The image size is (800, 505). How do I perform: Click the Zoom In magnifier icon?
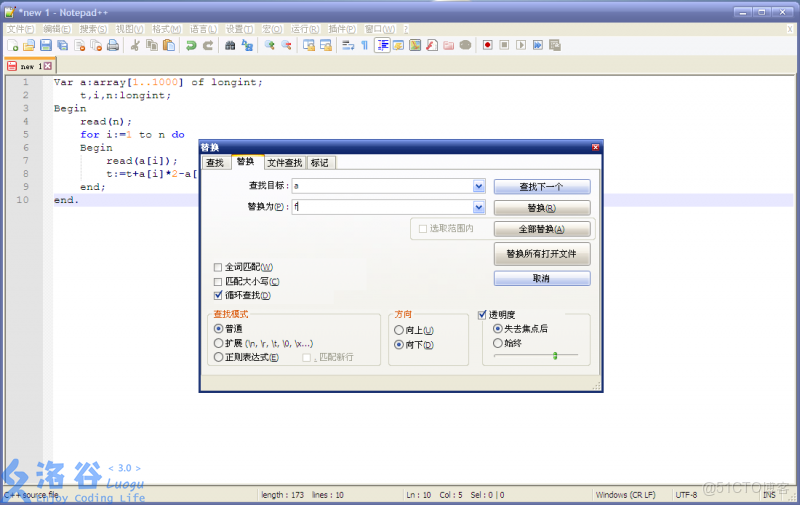pos(269,45)
